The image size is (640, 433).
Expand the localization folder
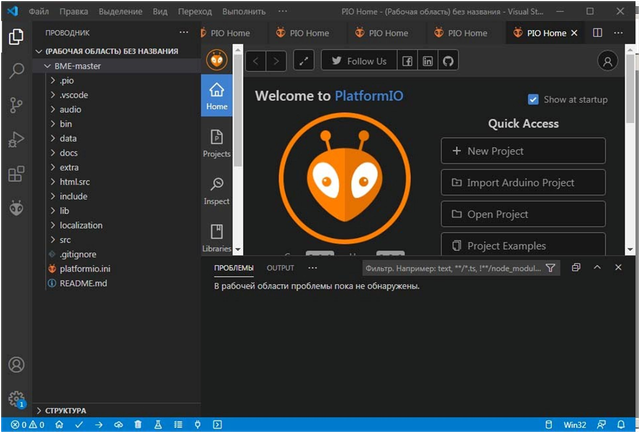116,225
